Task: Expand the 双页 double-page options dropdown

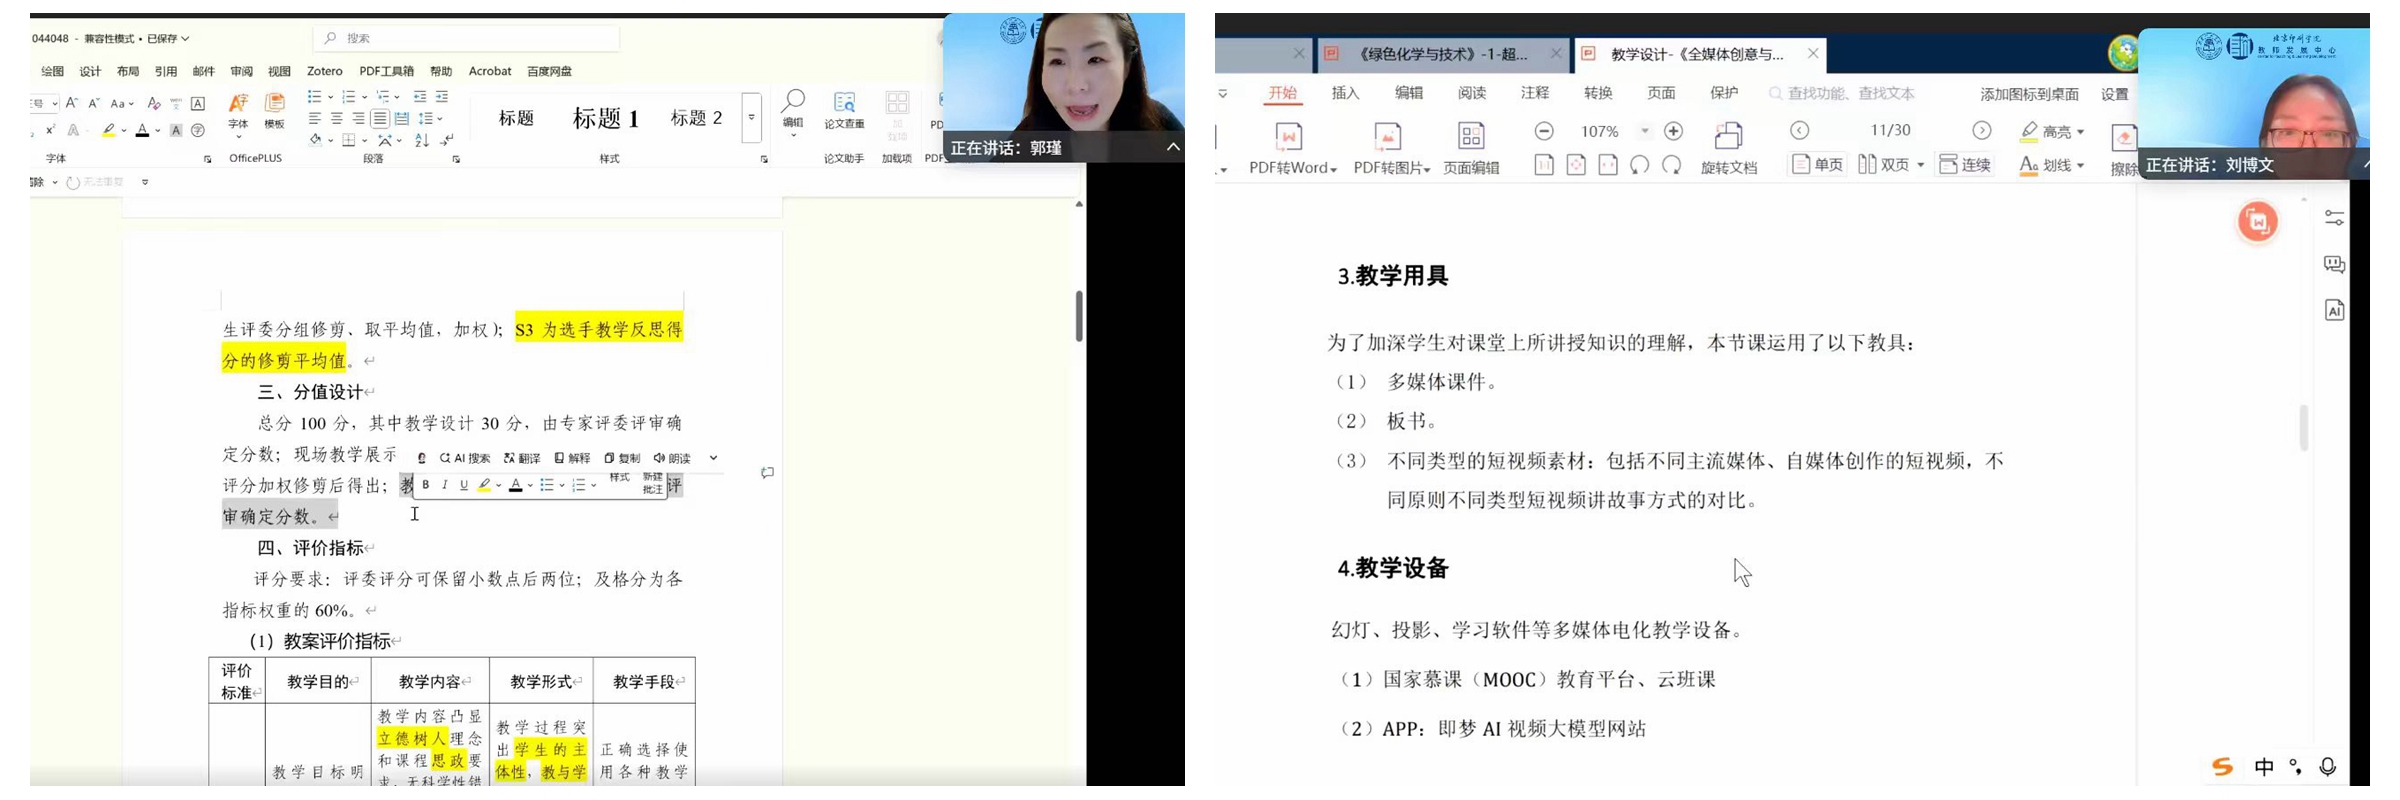Action: pyautogui.click(x=1921, y=165)
